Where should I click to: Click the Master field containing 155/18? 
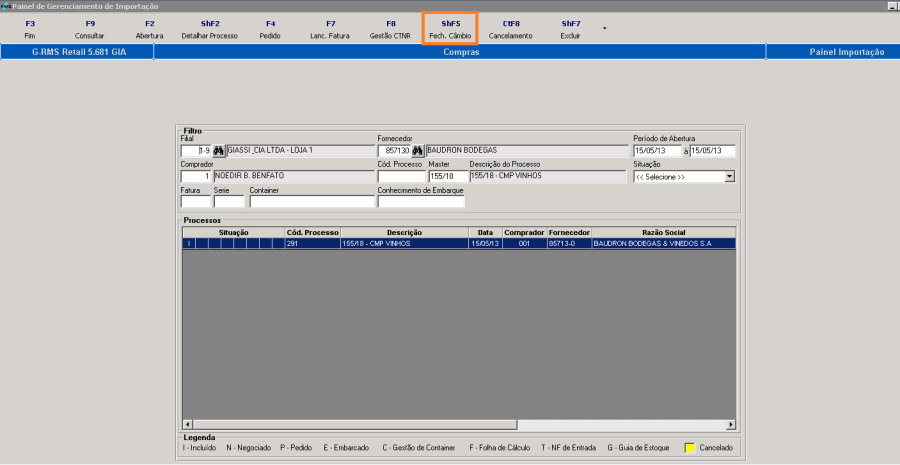(x=448, y=176)
